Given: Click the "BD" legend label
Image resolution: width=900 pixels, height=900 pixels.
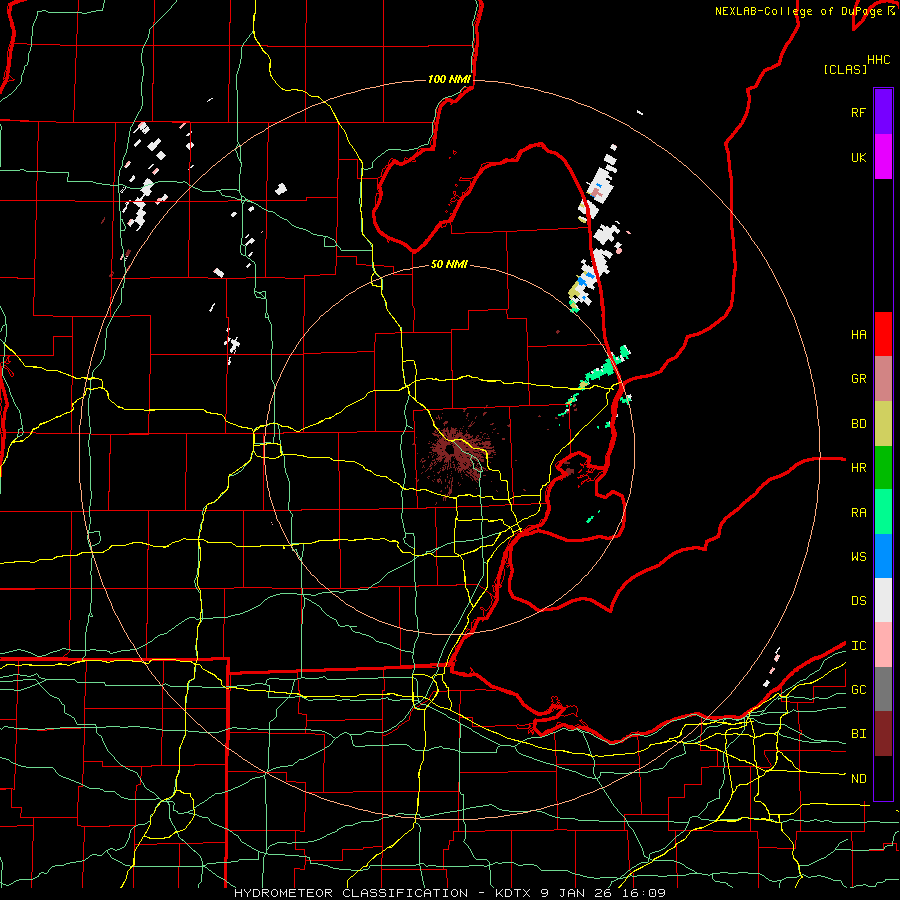Looking at the screenshot, I should tap(858, 424).
